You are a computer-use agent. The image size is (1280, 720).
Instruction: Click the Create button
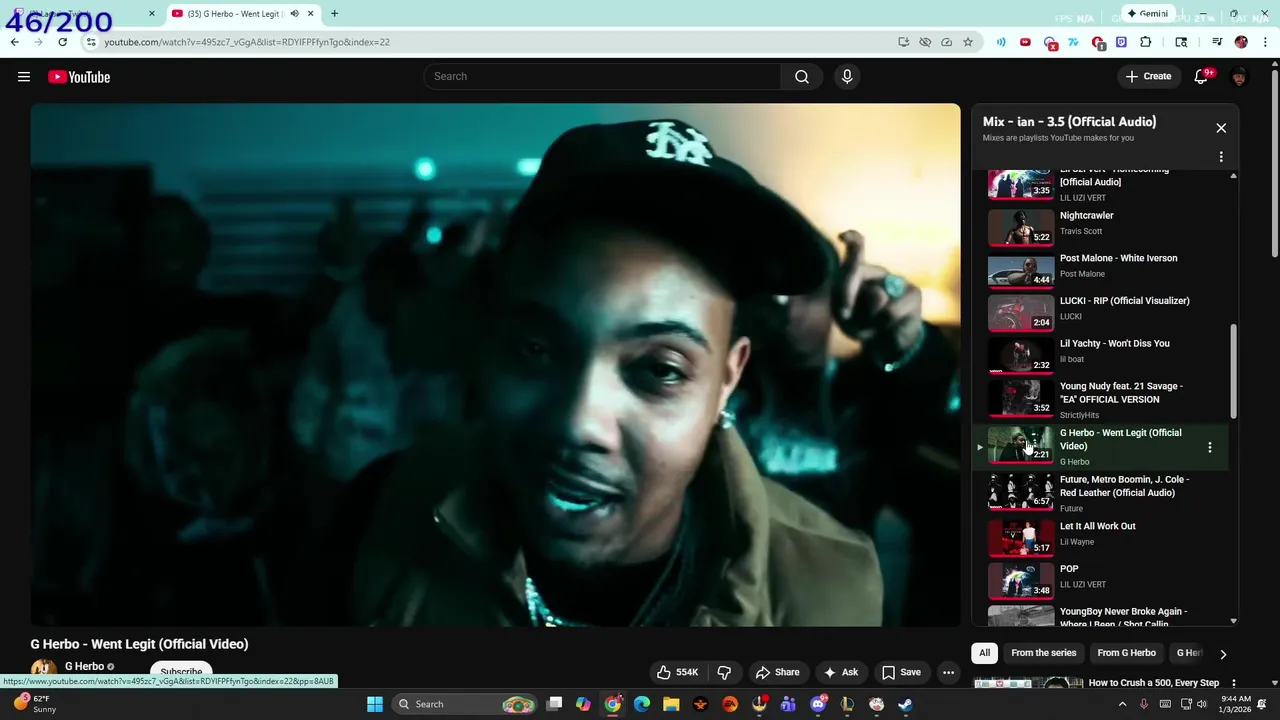point(1148,76)
